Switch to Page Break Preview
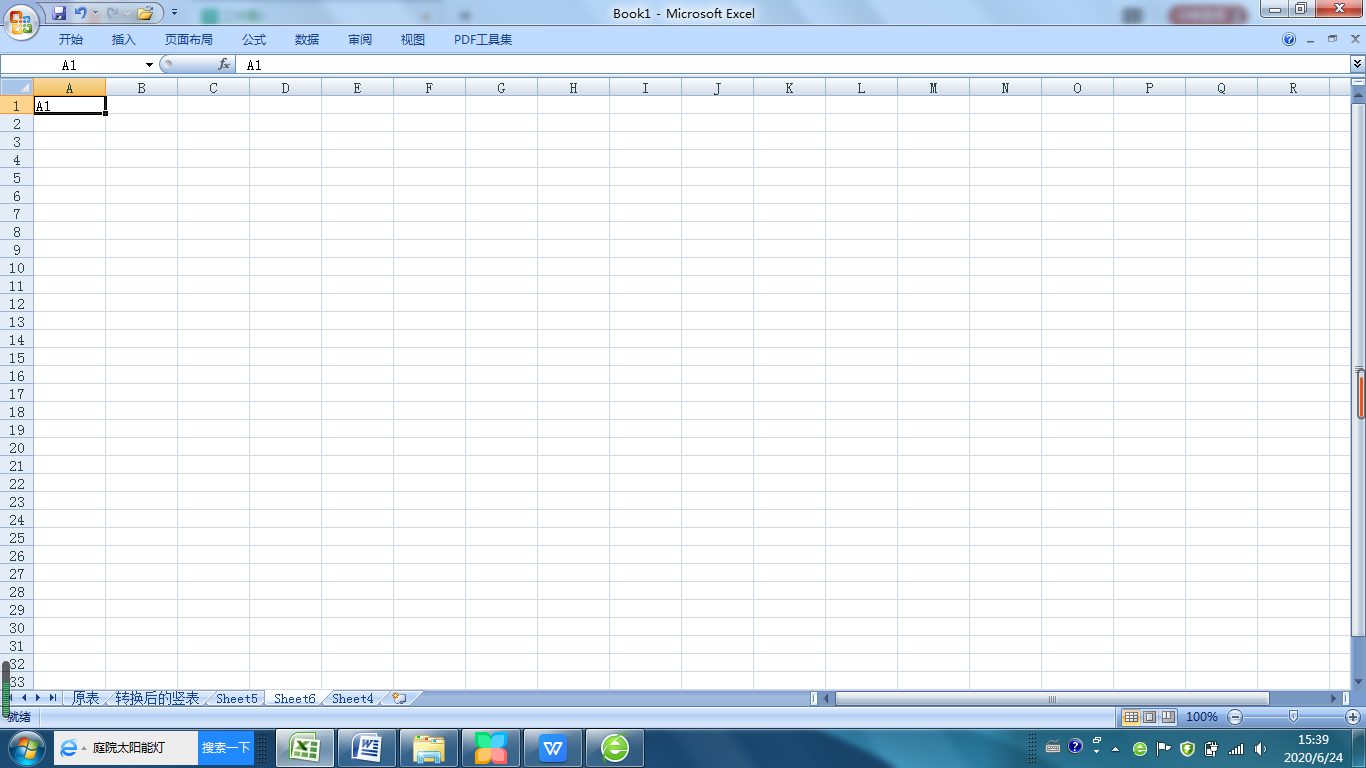Image resolution: width=1366 pixels, height=768 pixels. pos(1168,717)
